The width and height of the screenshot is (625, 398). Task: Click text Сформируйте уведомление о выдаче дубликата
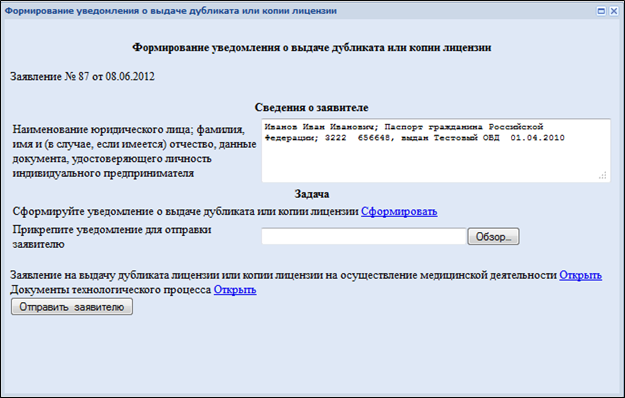[x=185, y=212]
